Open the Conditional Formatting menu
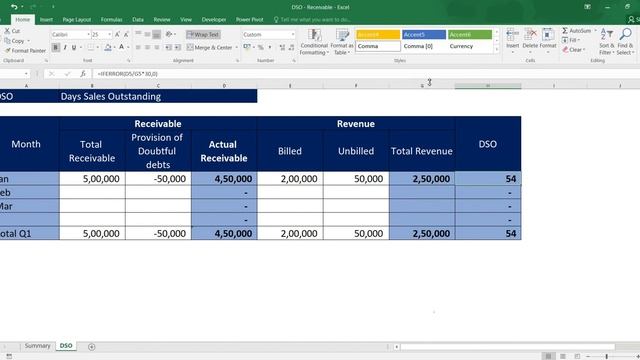The width and height of the screenshot is (640, 360). click(x=314, y=42)
